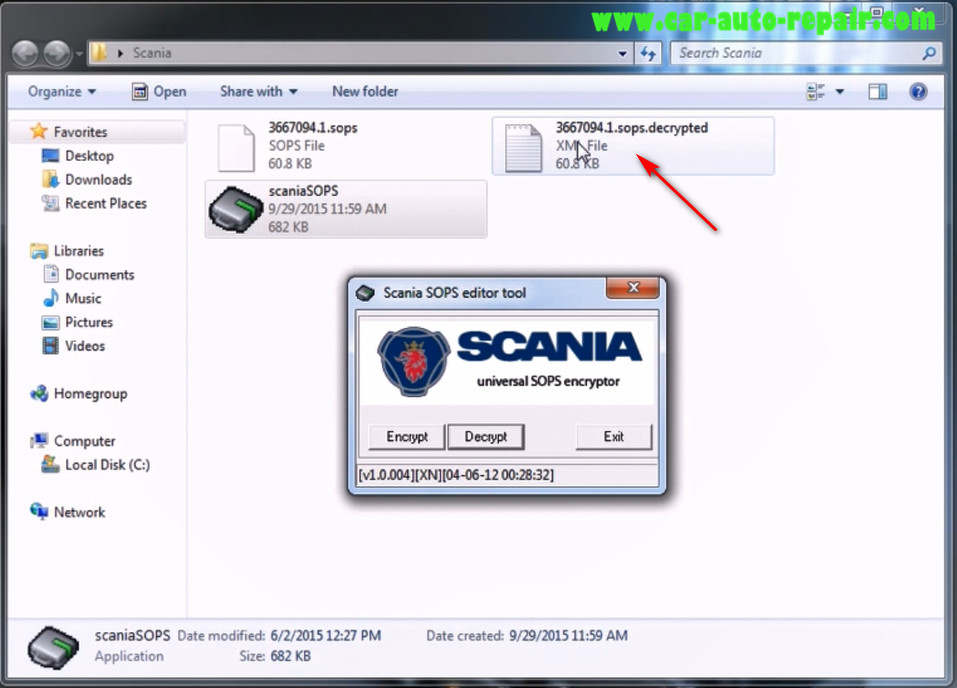Click the Recent Places icon in sidebar
The image size is (957, 688).
pos(50,203)
